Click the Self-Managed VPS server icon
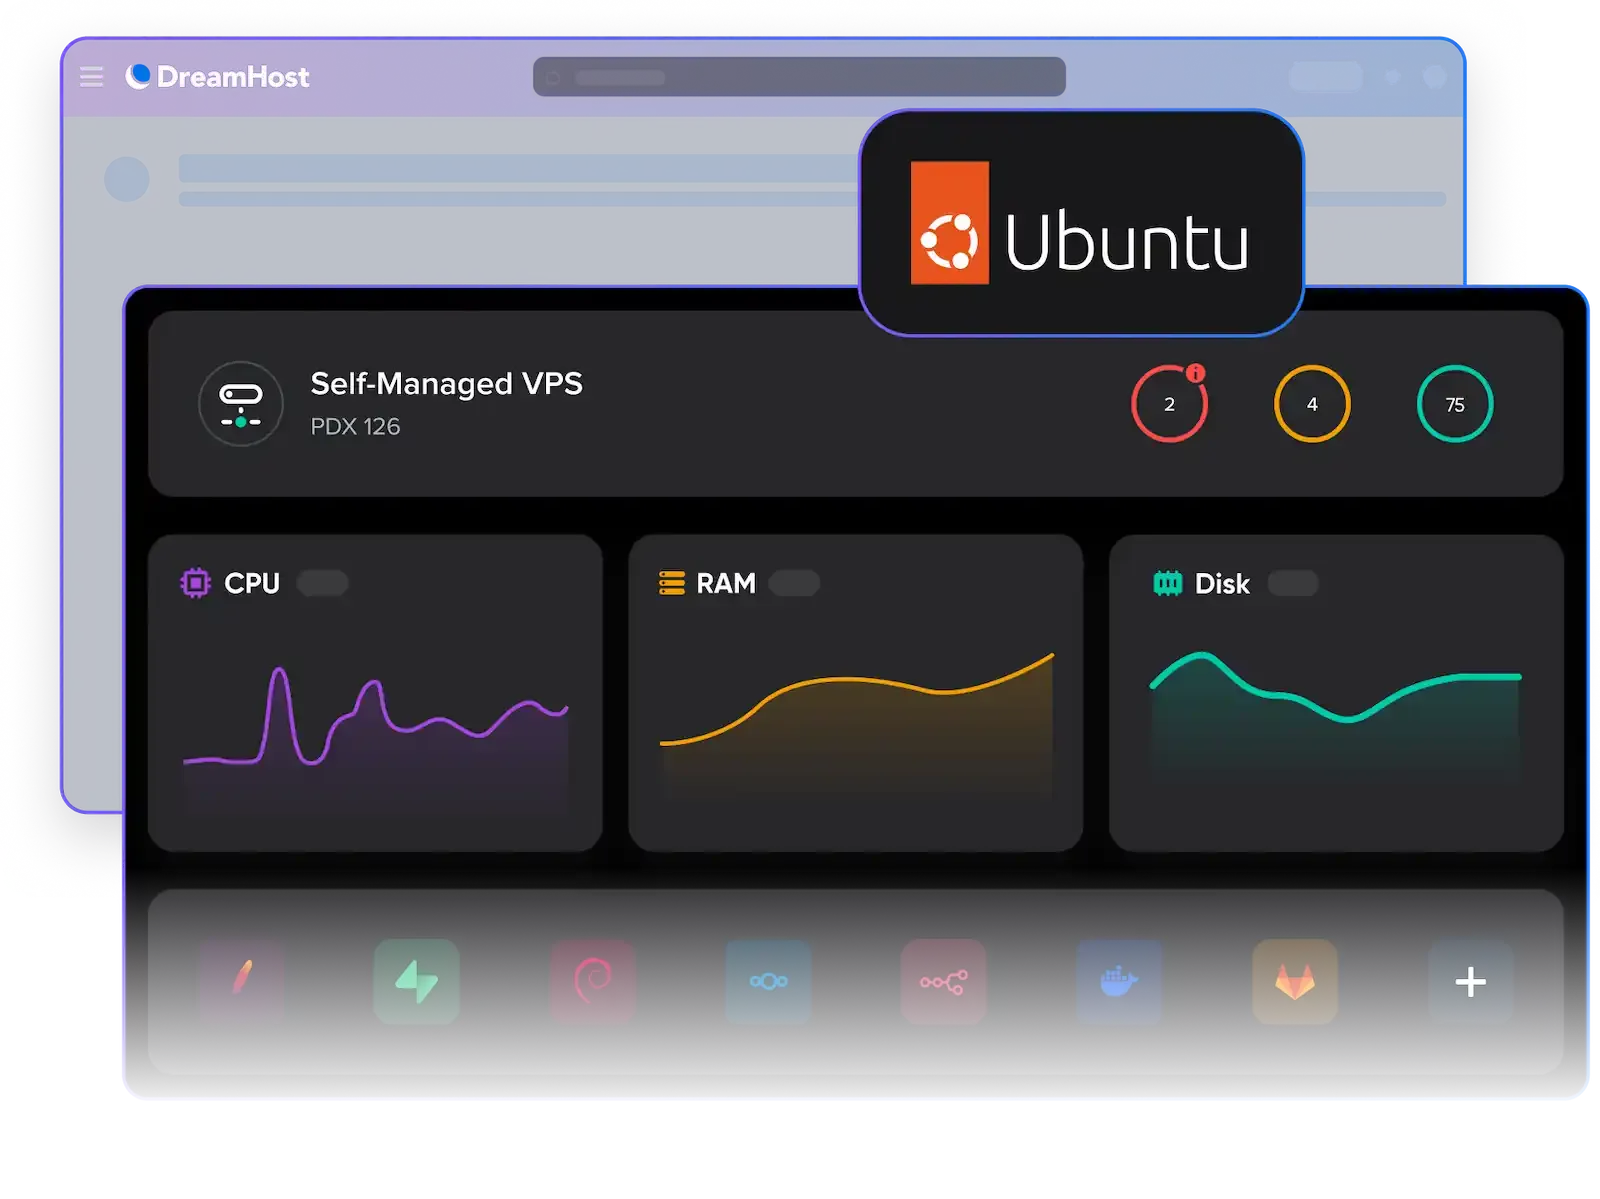1600x1199 pixels. 241,404
